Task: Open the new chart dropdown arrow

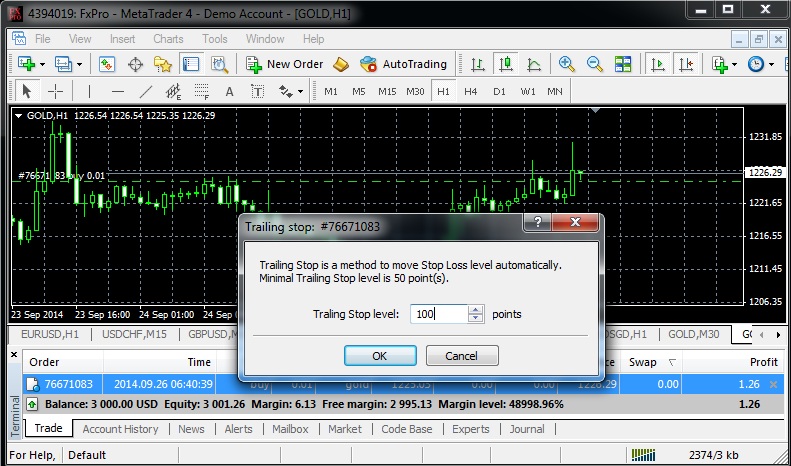Action: [x=43, y=64]
